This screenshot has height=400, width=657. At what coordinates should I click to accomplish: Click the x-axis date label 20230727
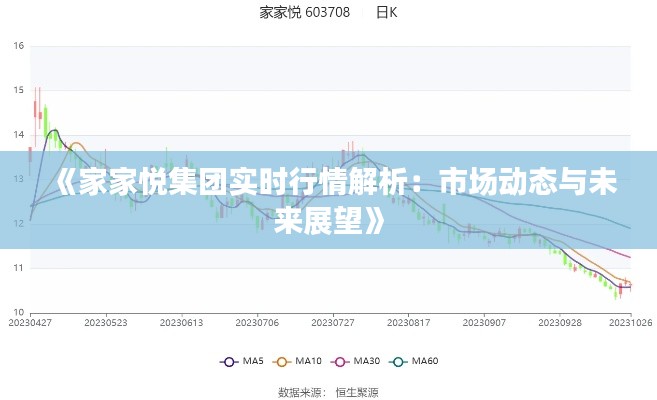click(333, 323)
